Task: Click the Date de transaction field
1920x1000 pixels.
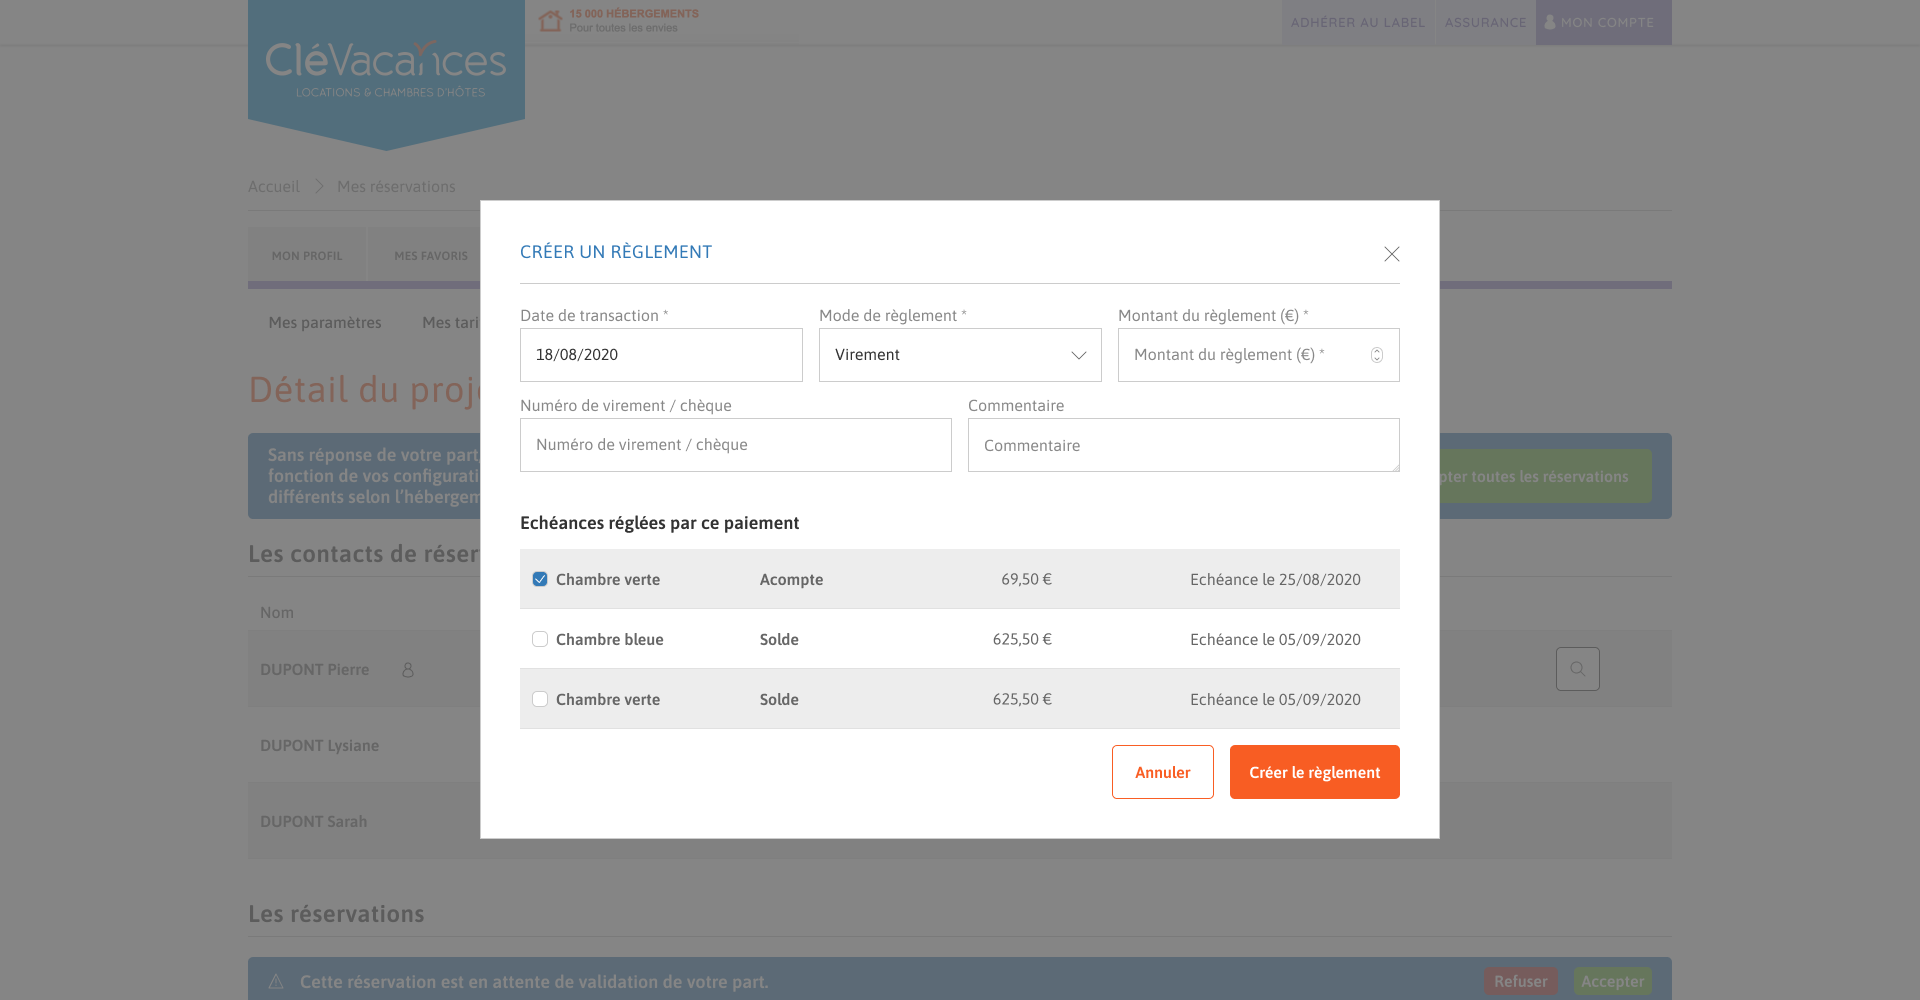Action: coord(661,355)
